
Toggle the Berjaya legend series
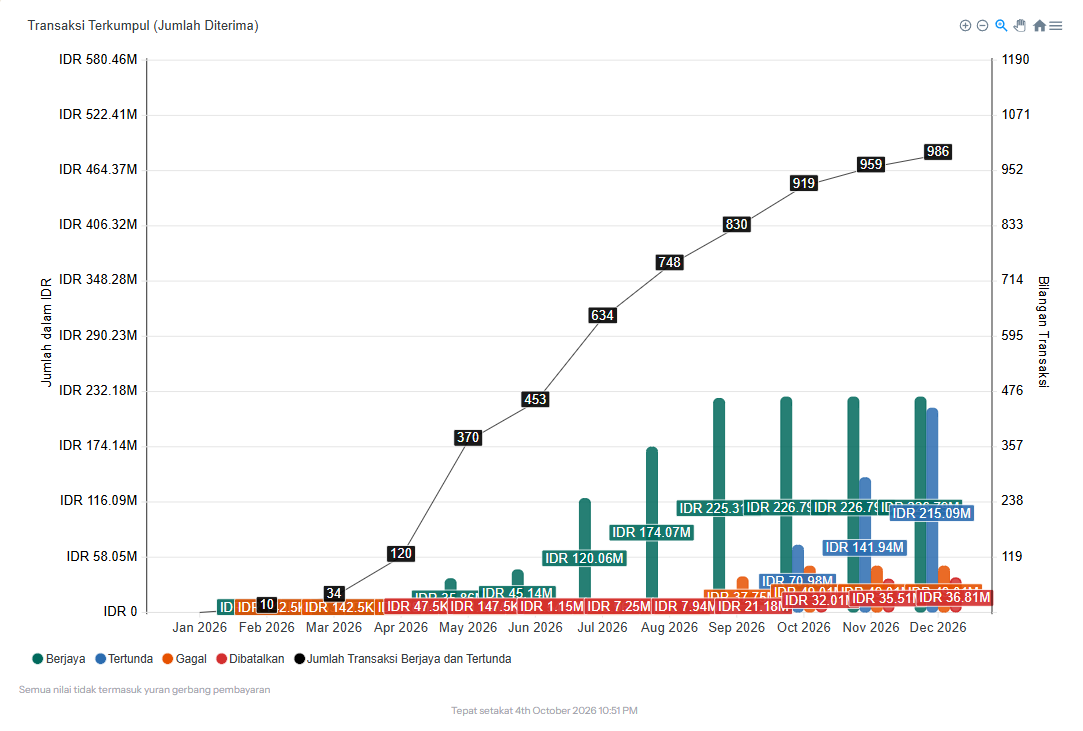[x=59, y=658]
